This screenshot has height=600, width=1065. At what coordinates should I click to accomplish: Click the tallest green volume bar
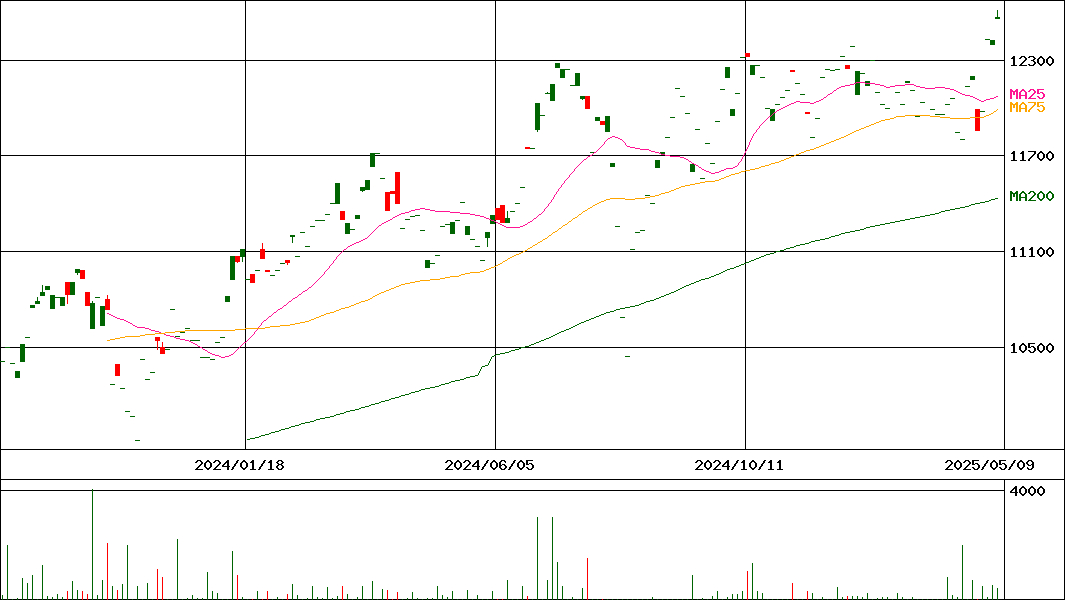[x=92, y=544]
